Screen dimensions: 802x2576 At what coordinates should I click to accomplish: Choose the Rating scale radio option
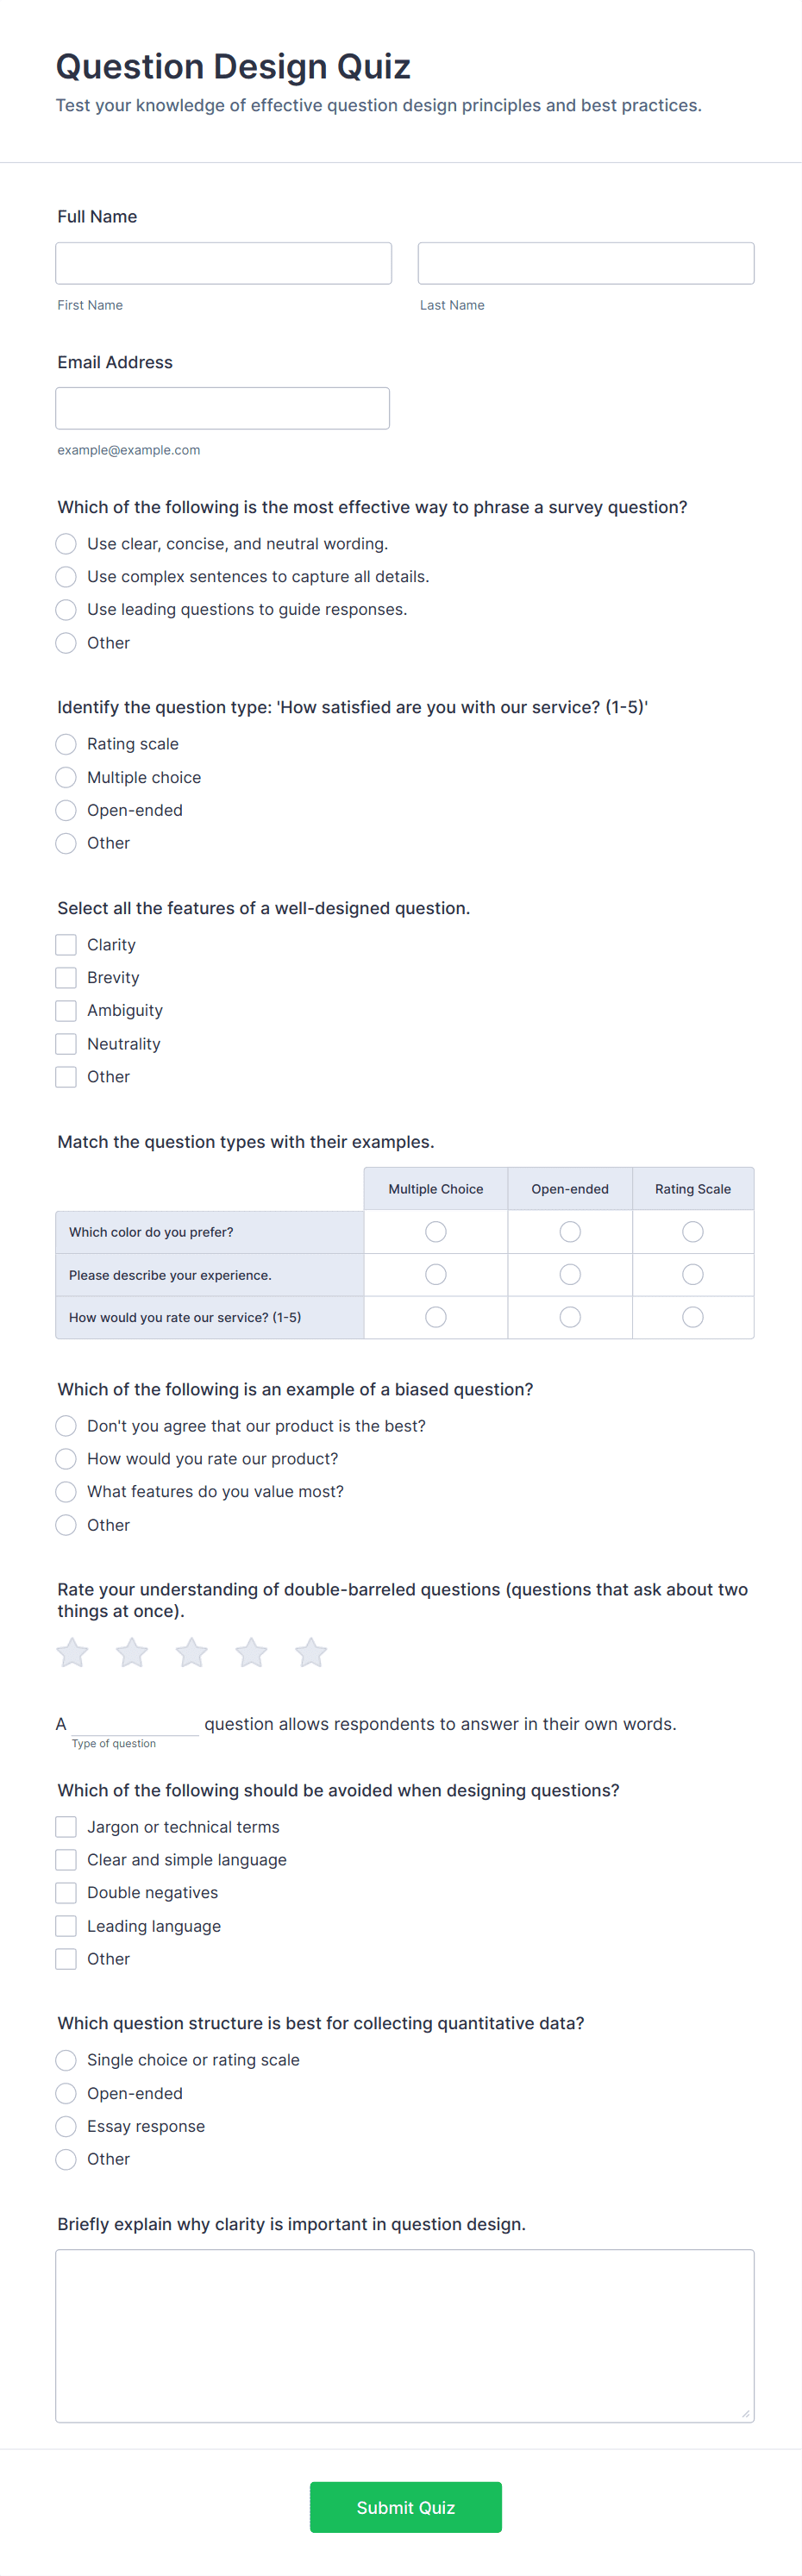click(66, 744)
